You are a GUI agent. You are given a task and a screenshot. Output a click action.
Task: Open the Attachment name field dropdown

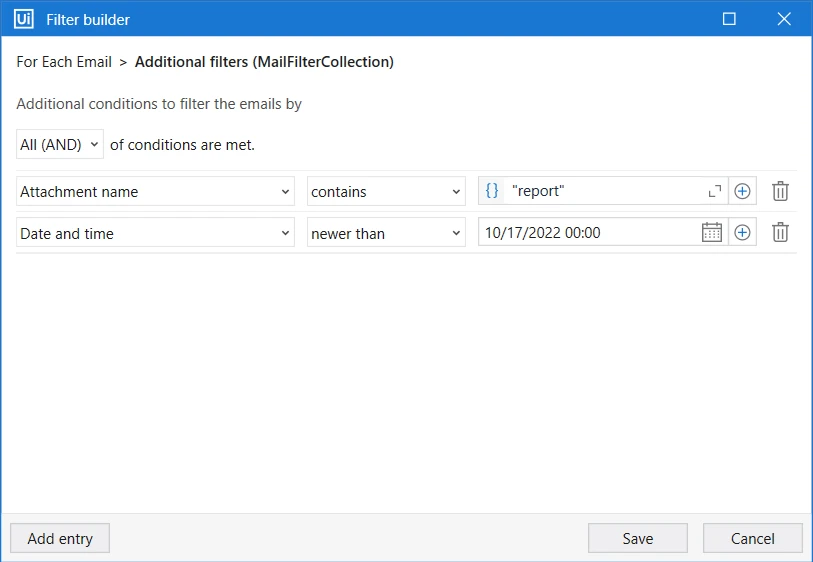click(155, 191)
